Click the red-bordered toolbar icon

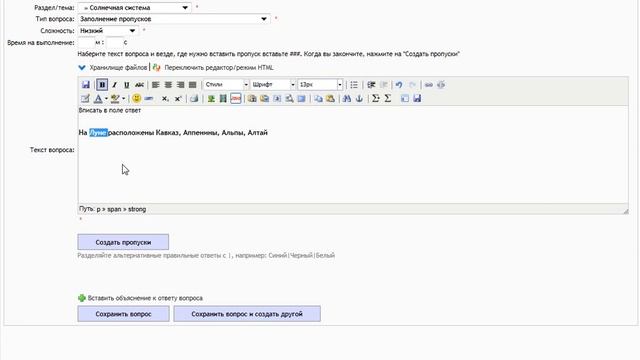pyautogui.click(x=236, y=98)
